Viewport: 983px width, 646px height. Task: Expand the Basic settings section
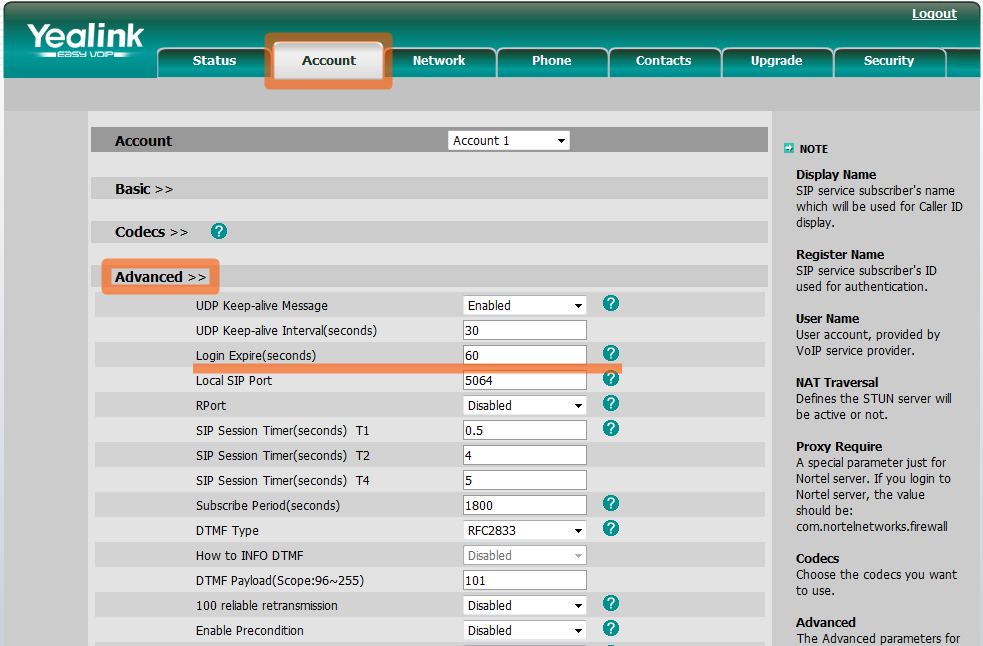[144, 189]
